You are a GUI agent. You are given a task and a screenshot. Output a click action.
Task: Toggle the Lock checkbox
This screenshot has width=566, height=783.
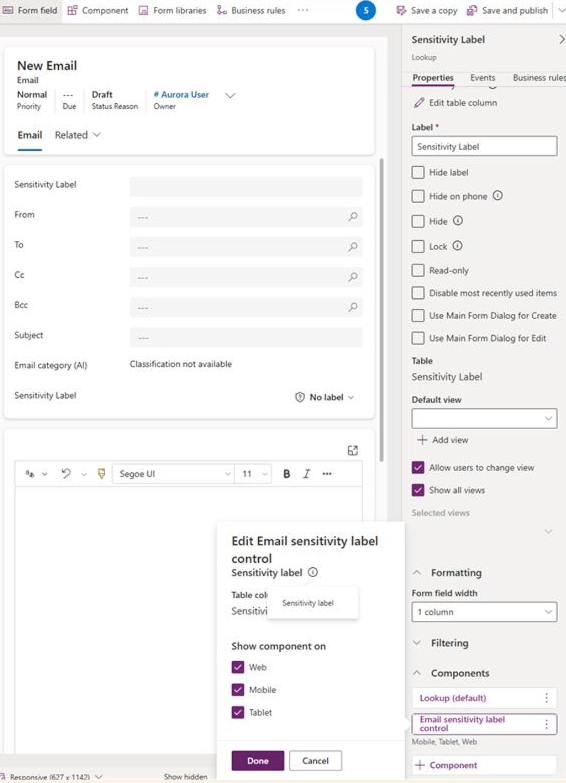[418, 246]
